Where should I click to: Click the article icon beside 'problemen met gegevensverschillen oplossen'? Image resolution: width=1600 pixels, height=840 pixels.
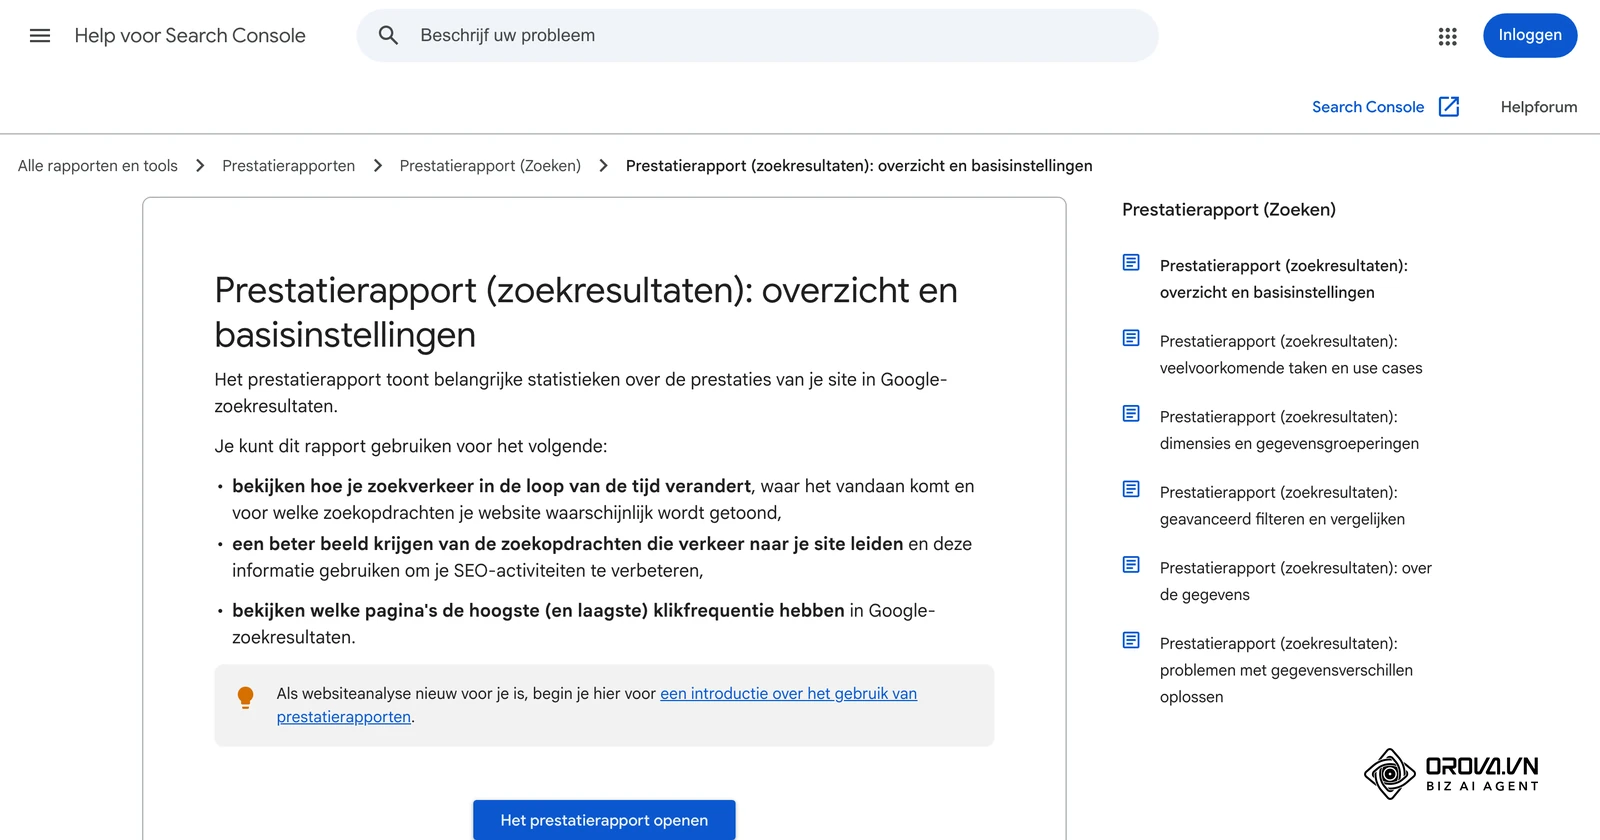[x=1131, y=640]
